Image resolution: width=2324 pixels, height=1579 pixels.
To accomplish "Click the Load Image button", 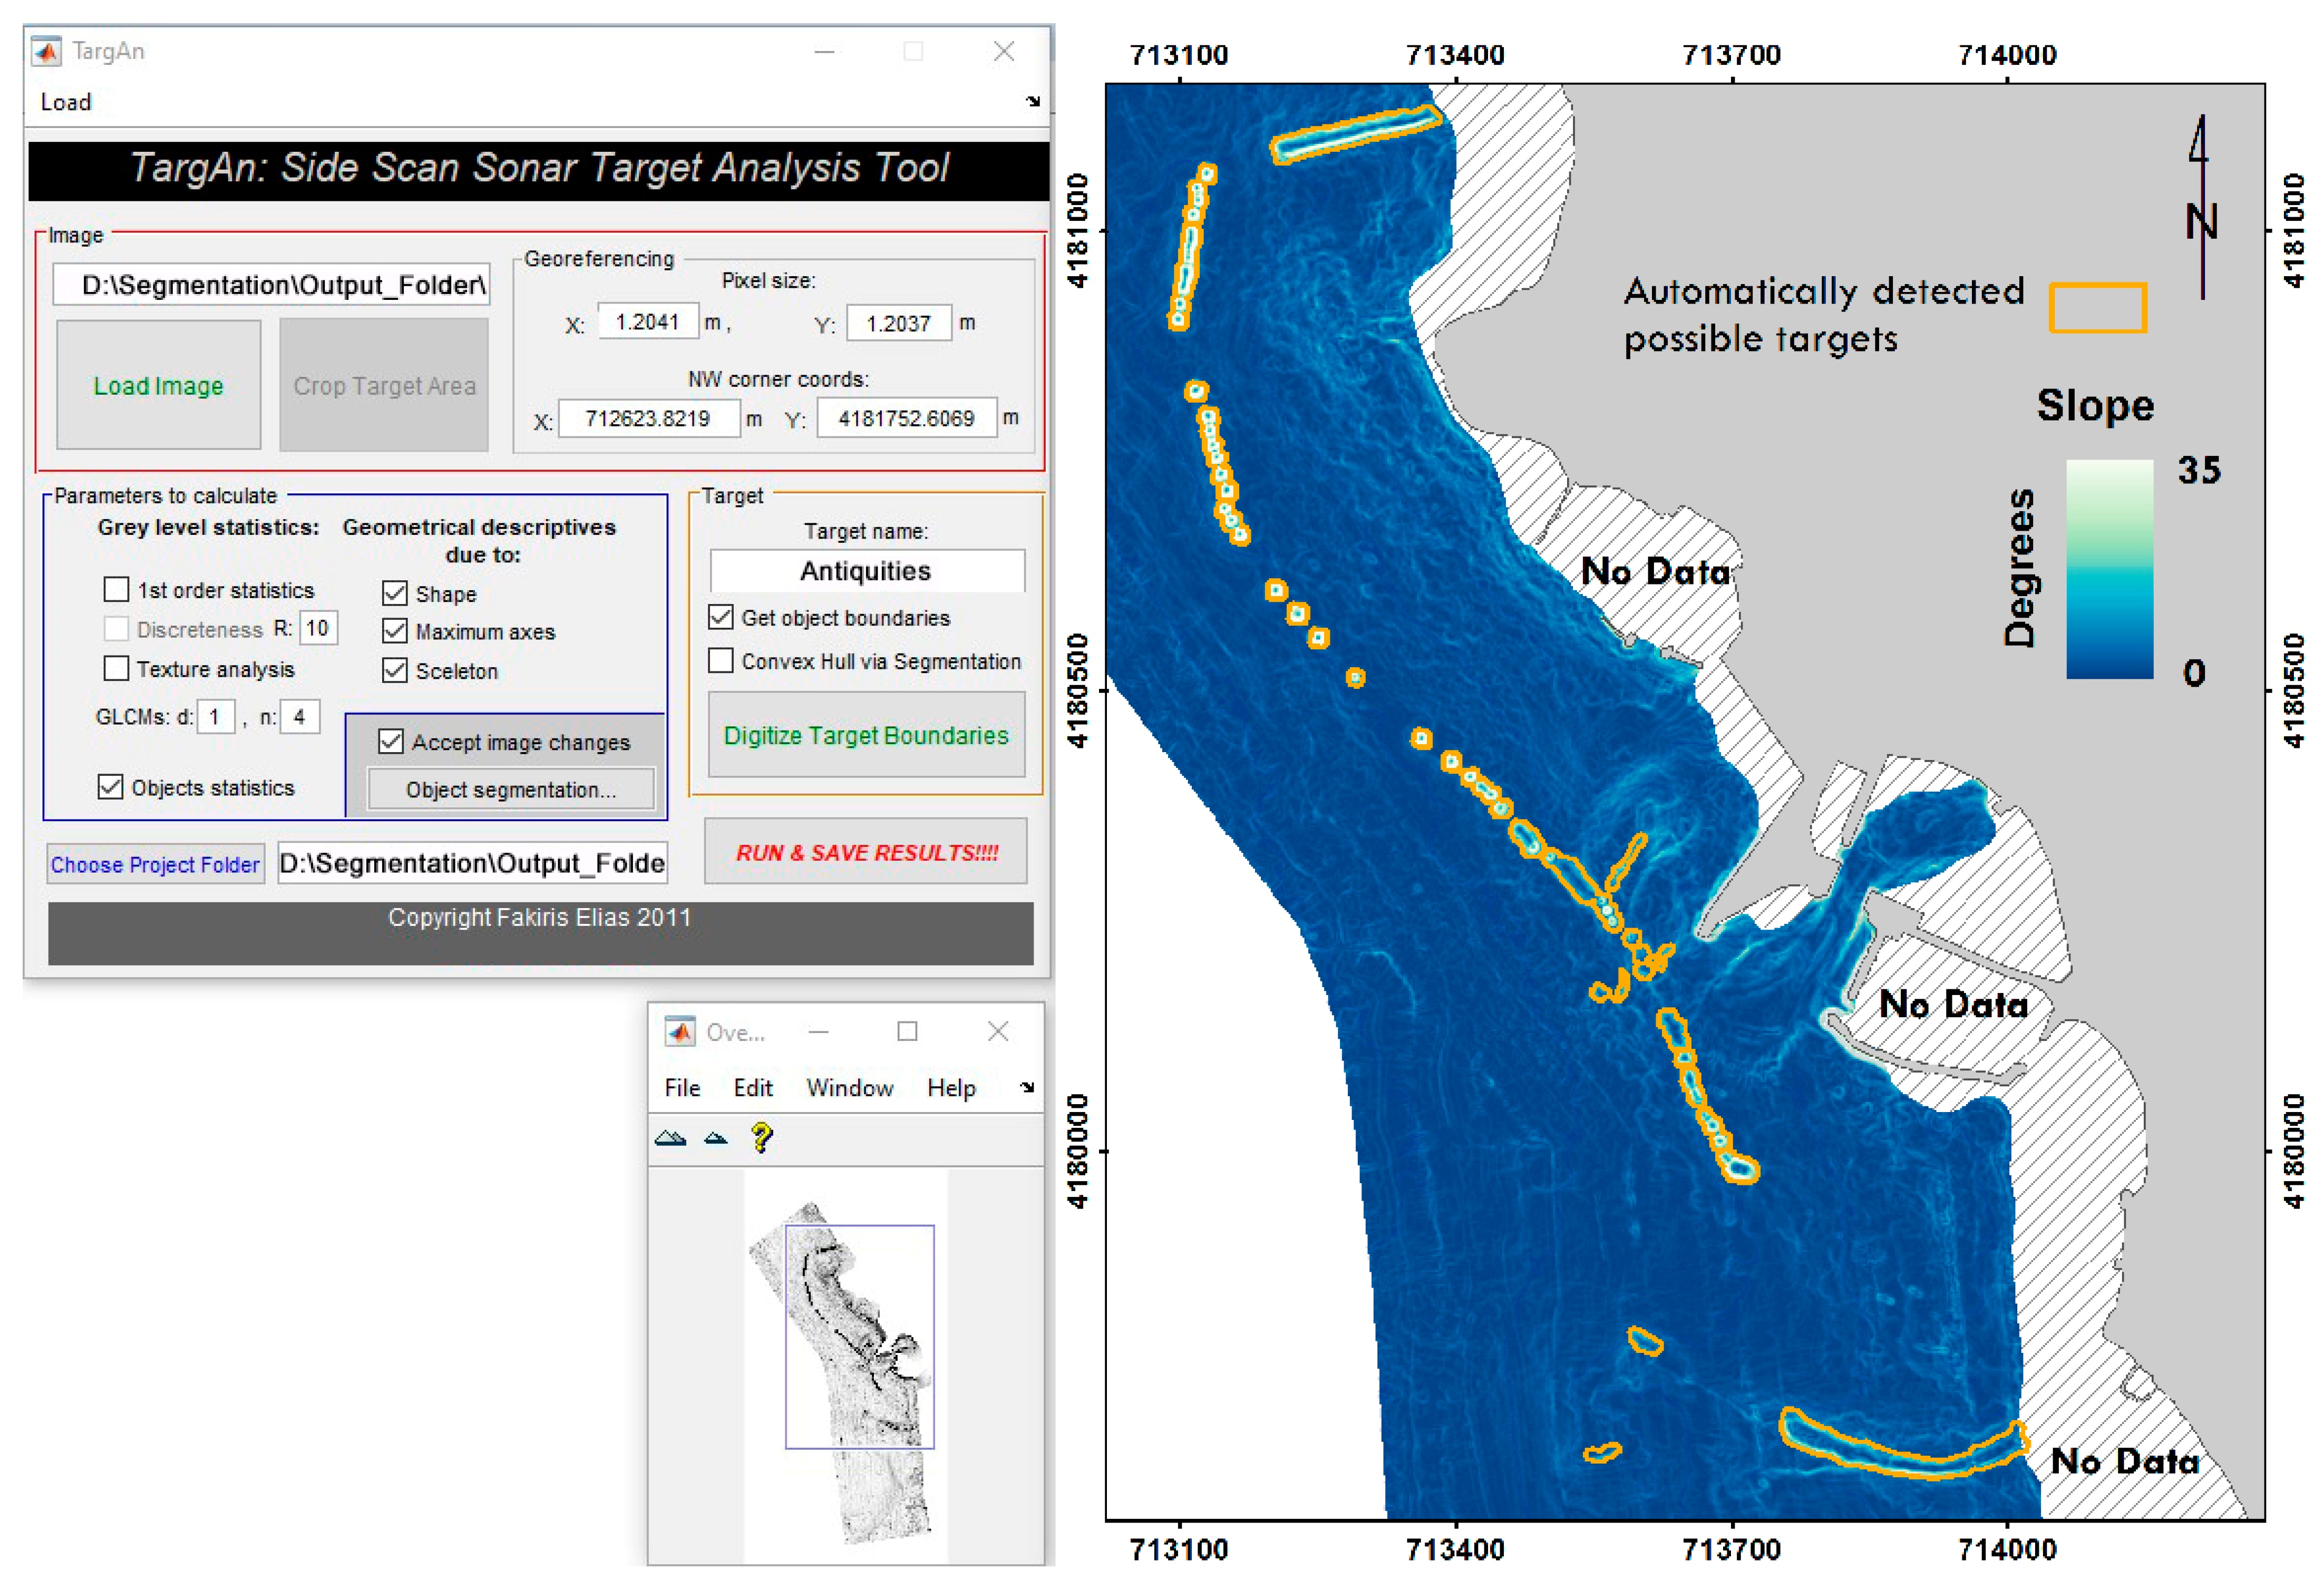I will tap(159, 385).
